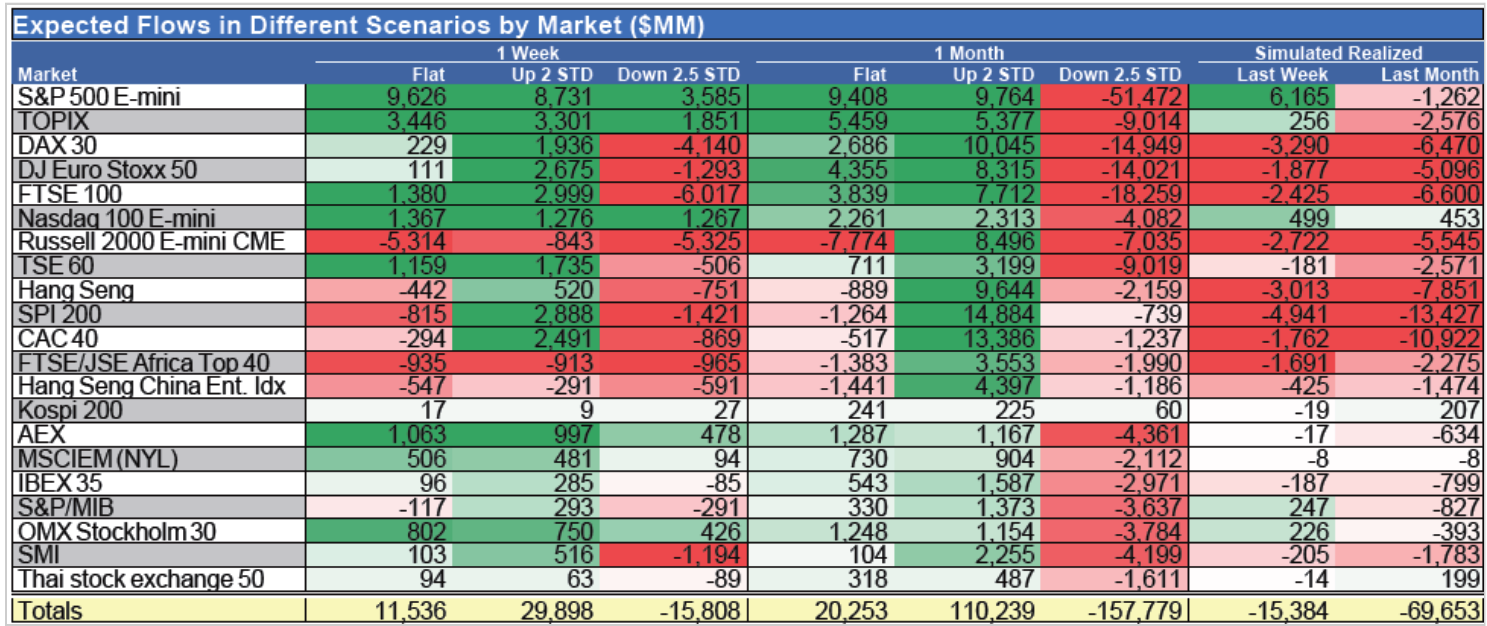Select the MSCIEM cell showing -2,112
Screen dimensions: 1487x626
[x=1149, y=458]
